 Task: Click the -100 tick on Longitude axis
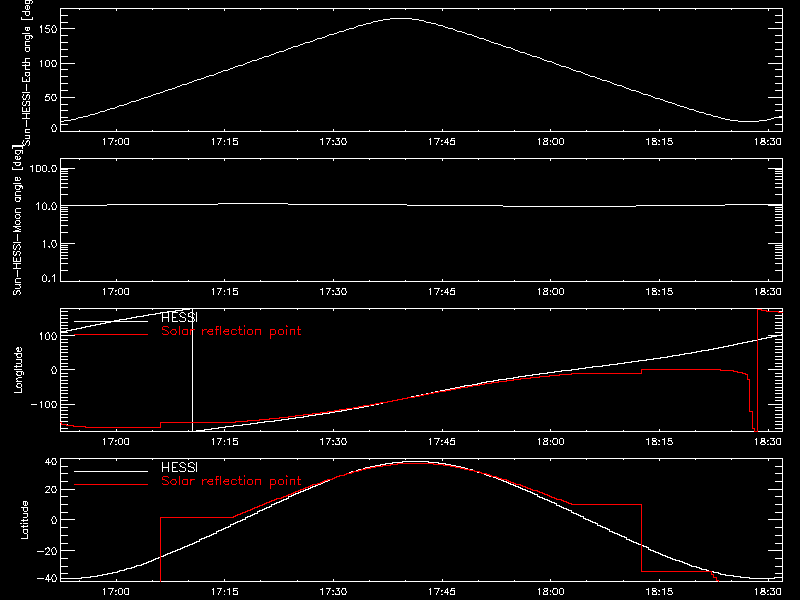(x=44, y=404)
